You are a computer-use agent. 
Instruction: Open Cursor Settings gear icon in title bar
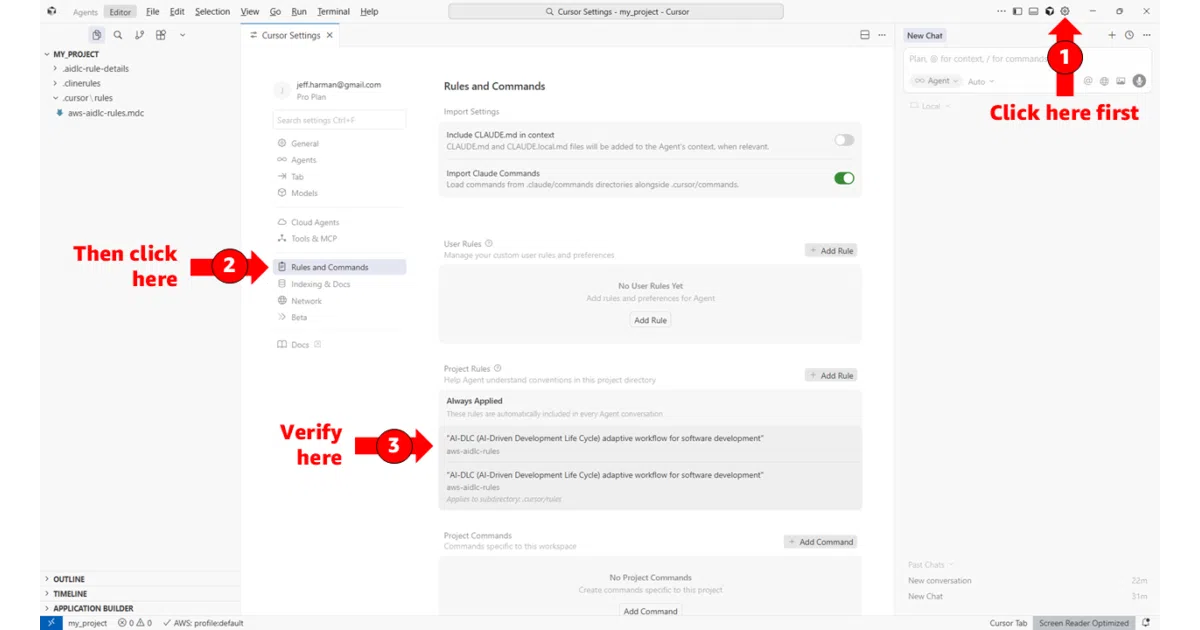1065,11
